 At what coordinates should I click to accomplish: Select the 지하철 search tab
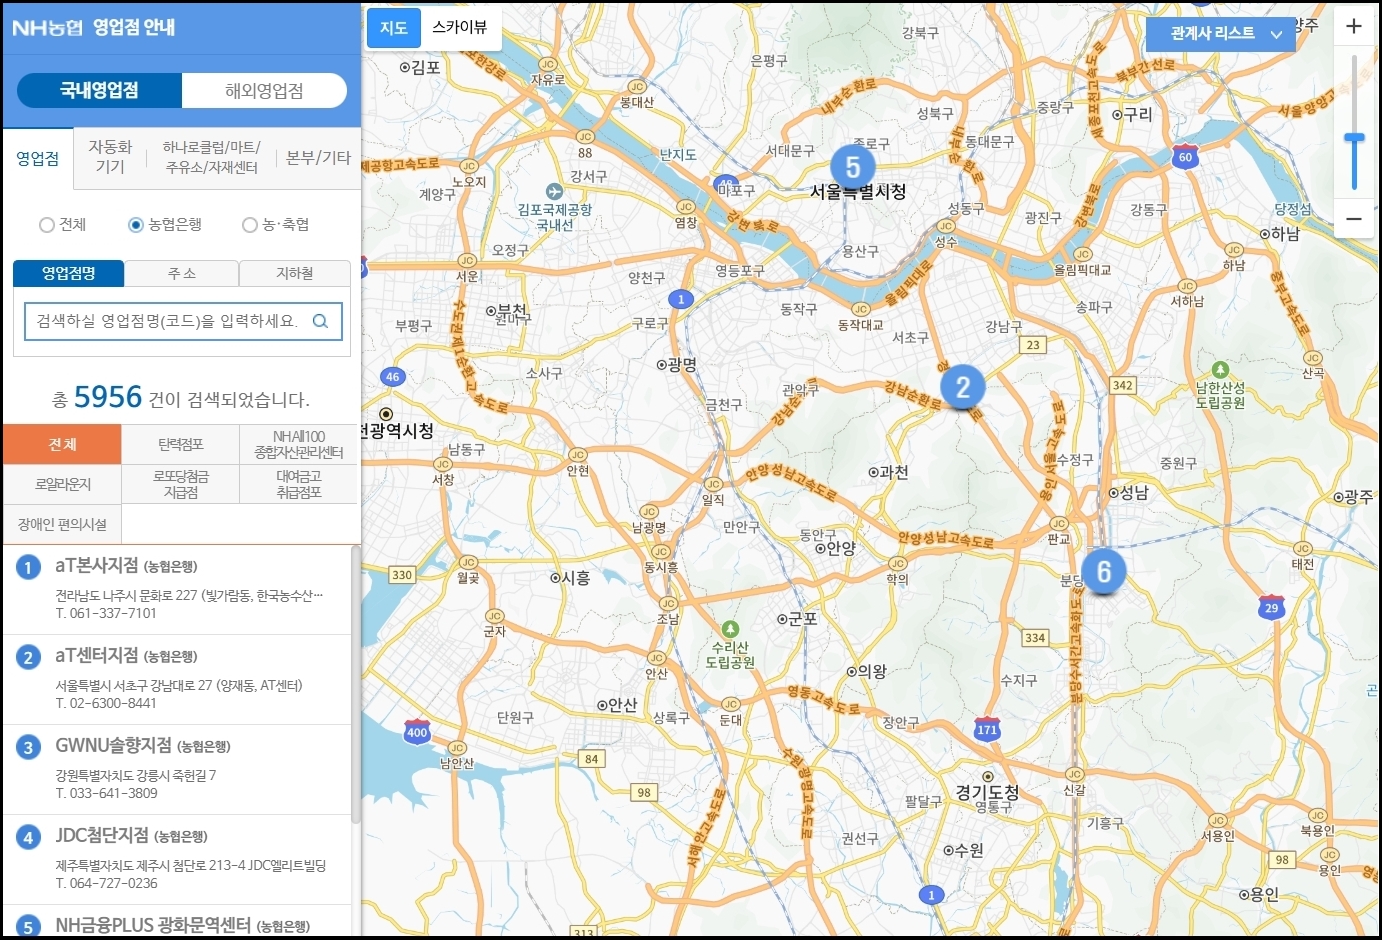295,273
